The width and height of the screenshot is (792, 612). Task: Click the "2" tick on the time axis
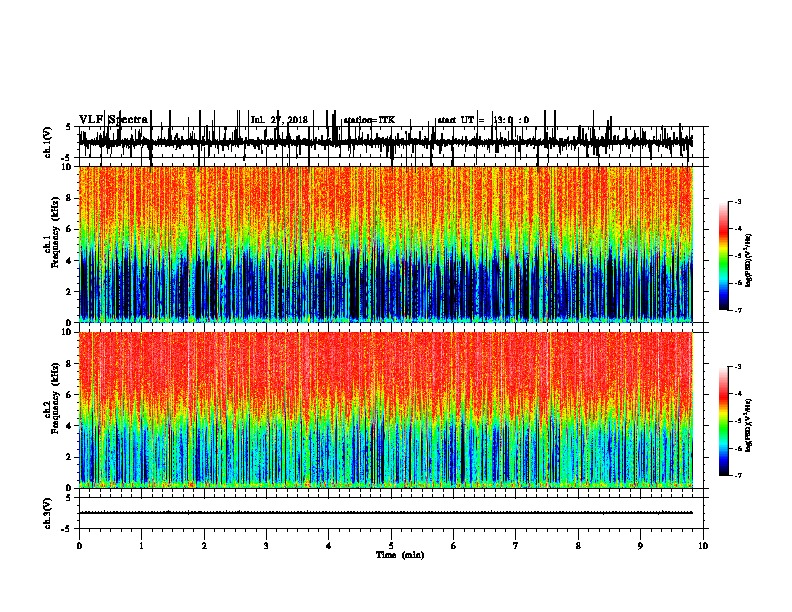204,546
